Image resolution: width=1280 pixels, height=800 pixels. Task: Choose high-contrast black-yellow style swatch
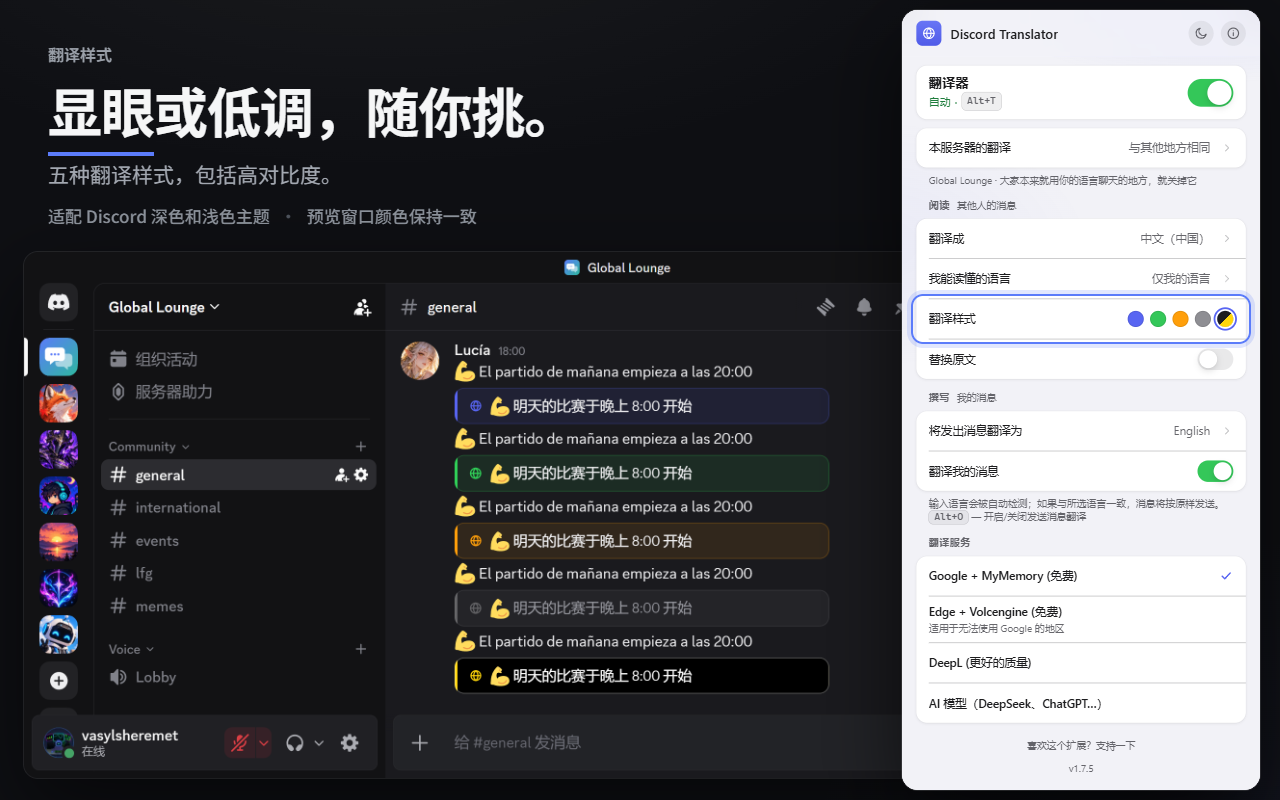[x=1225, y=319]
